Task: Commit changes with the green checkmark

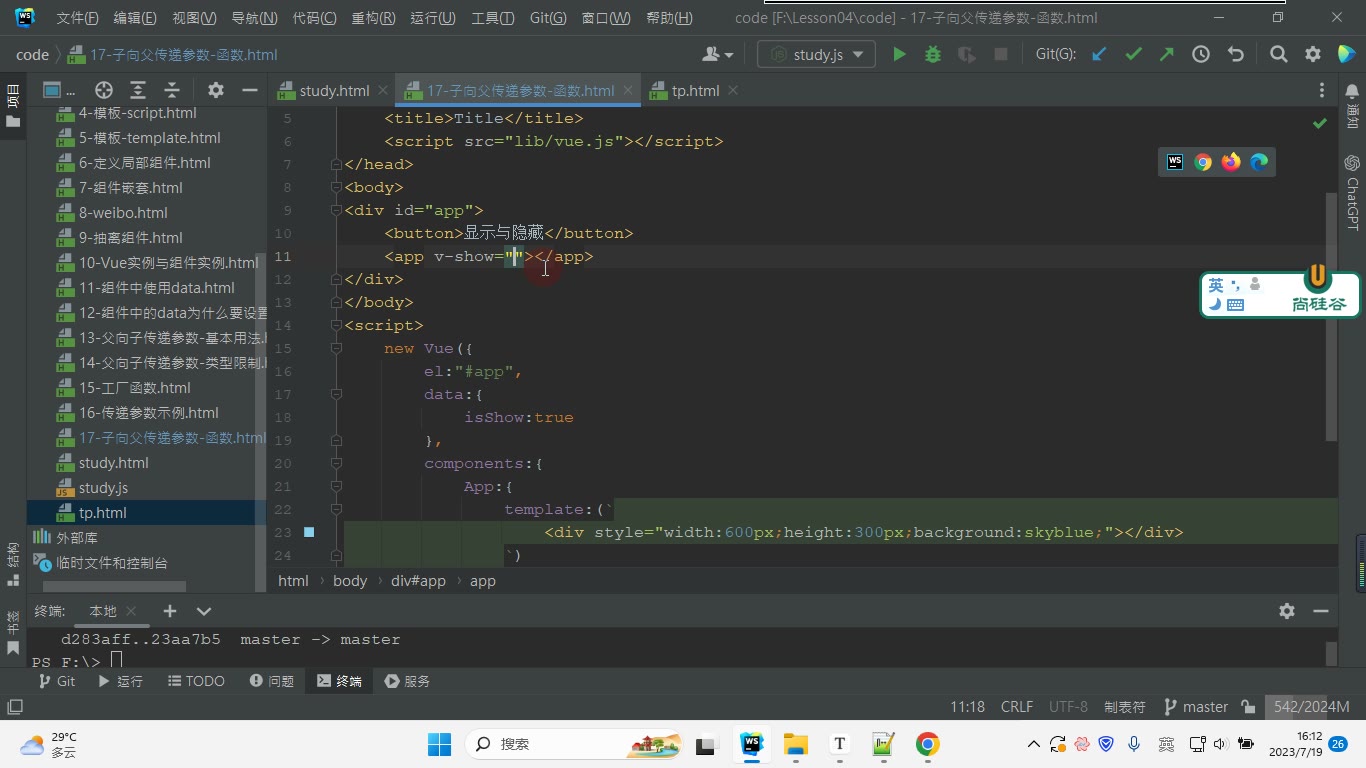Action: (1133, 55)
